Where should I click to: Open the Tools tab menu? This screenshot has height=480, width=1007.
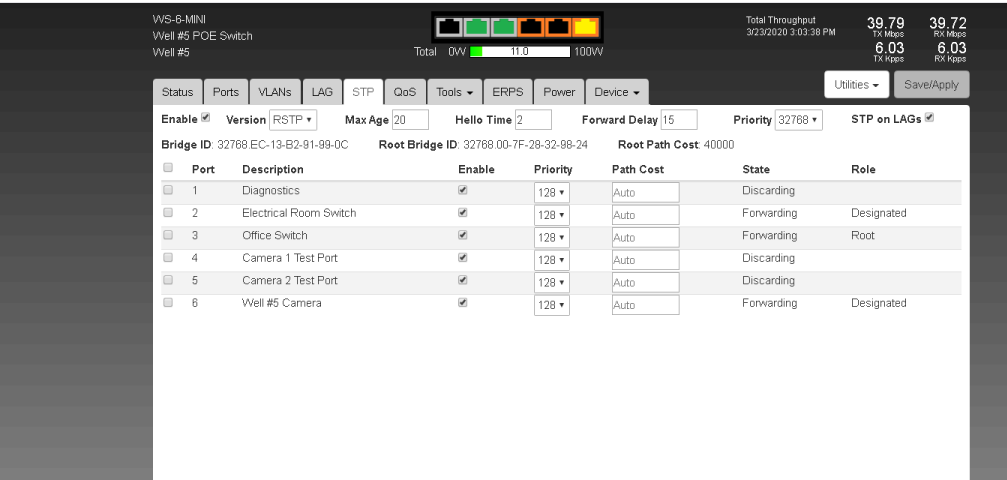click(454, 92)
